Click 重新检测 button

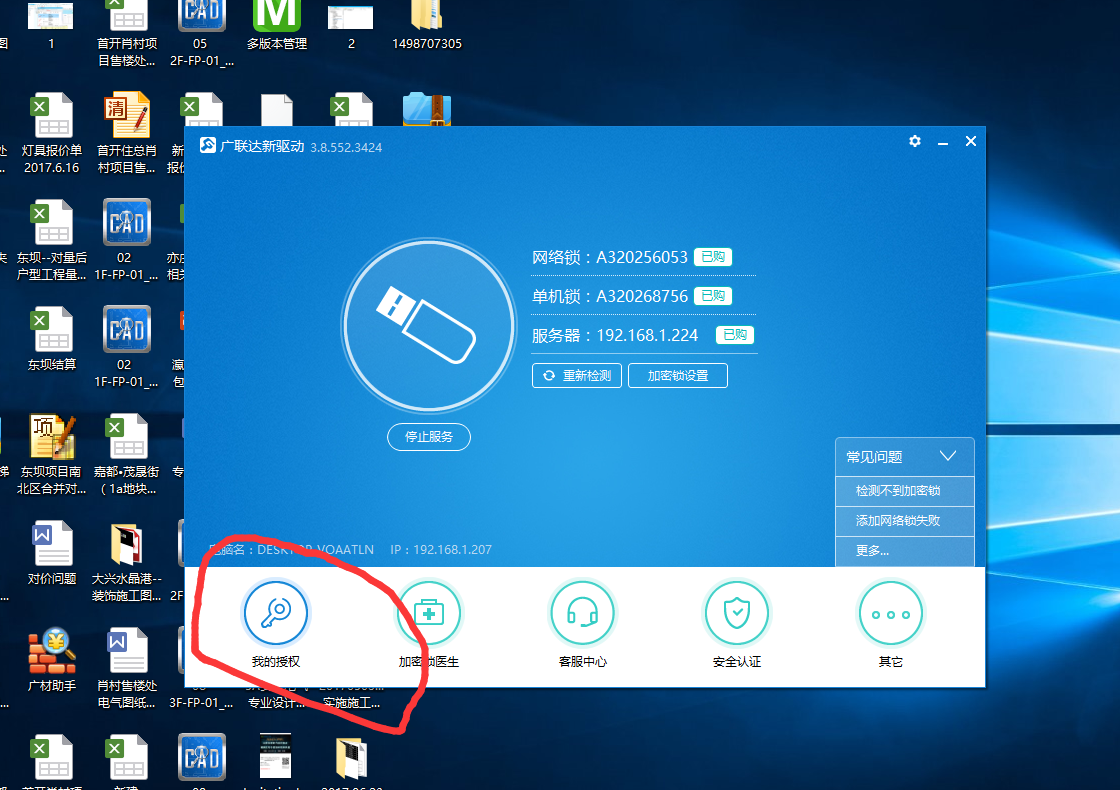point(576,376)
